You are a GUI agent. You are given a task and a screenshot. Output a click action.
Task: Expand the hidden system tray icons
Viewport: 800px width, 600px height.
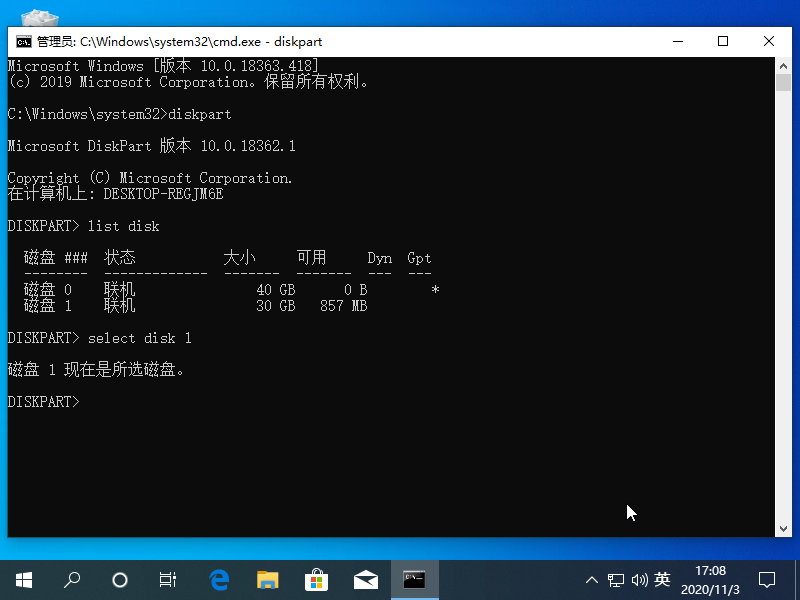592,580
